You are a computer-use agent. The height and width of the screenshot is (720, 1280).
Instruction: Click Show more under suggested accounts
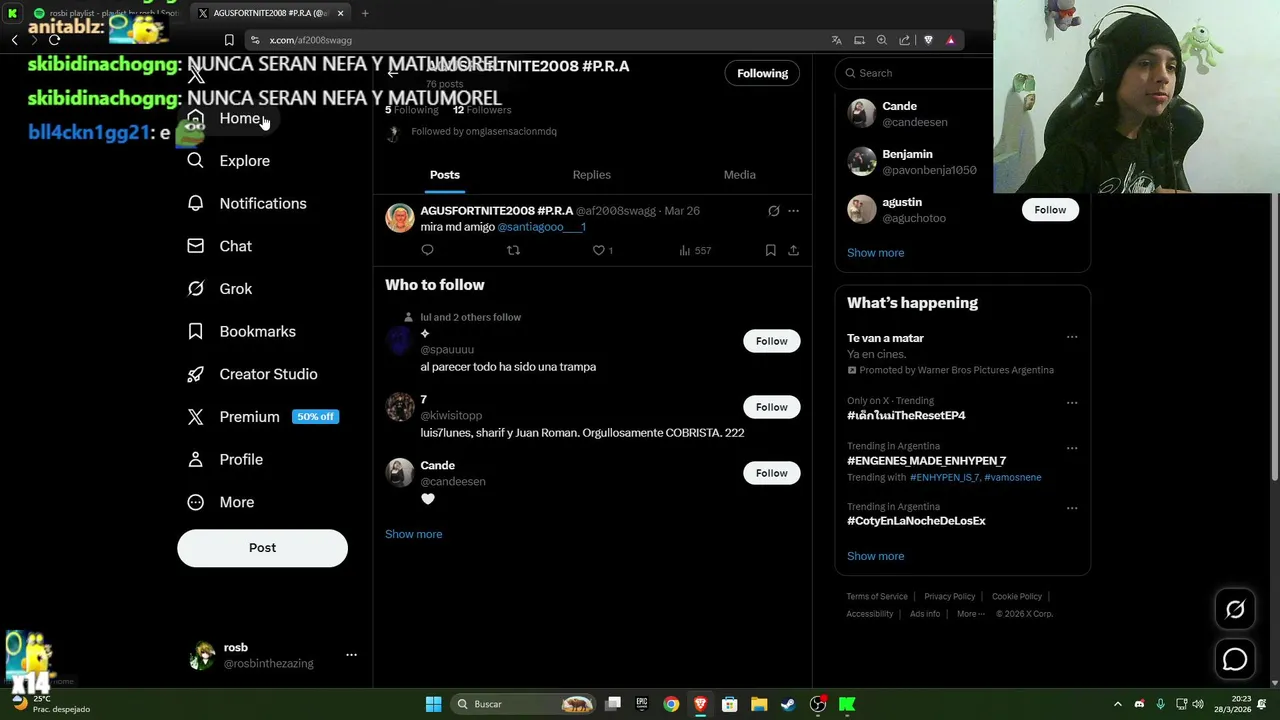pyautogui.click(x=875, y=253)
